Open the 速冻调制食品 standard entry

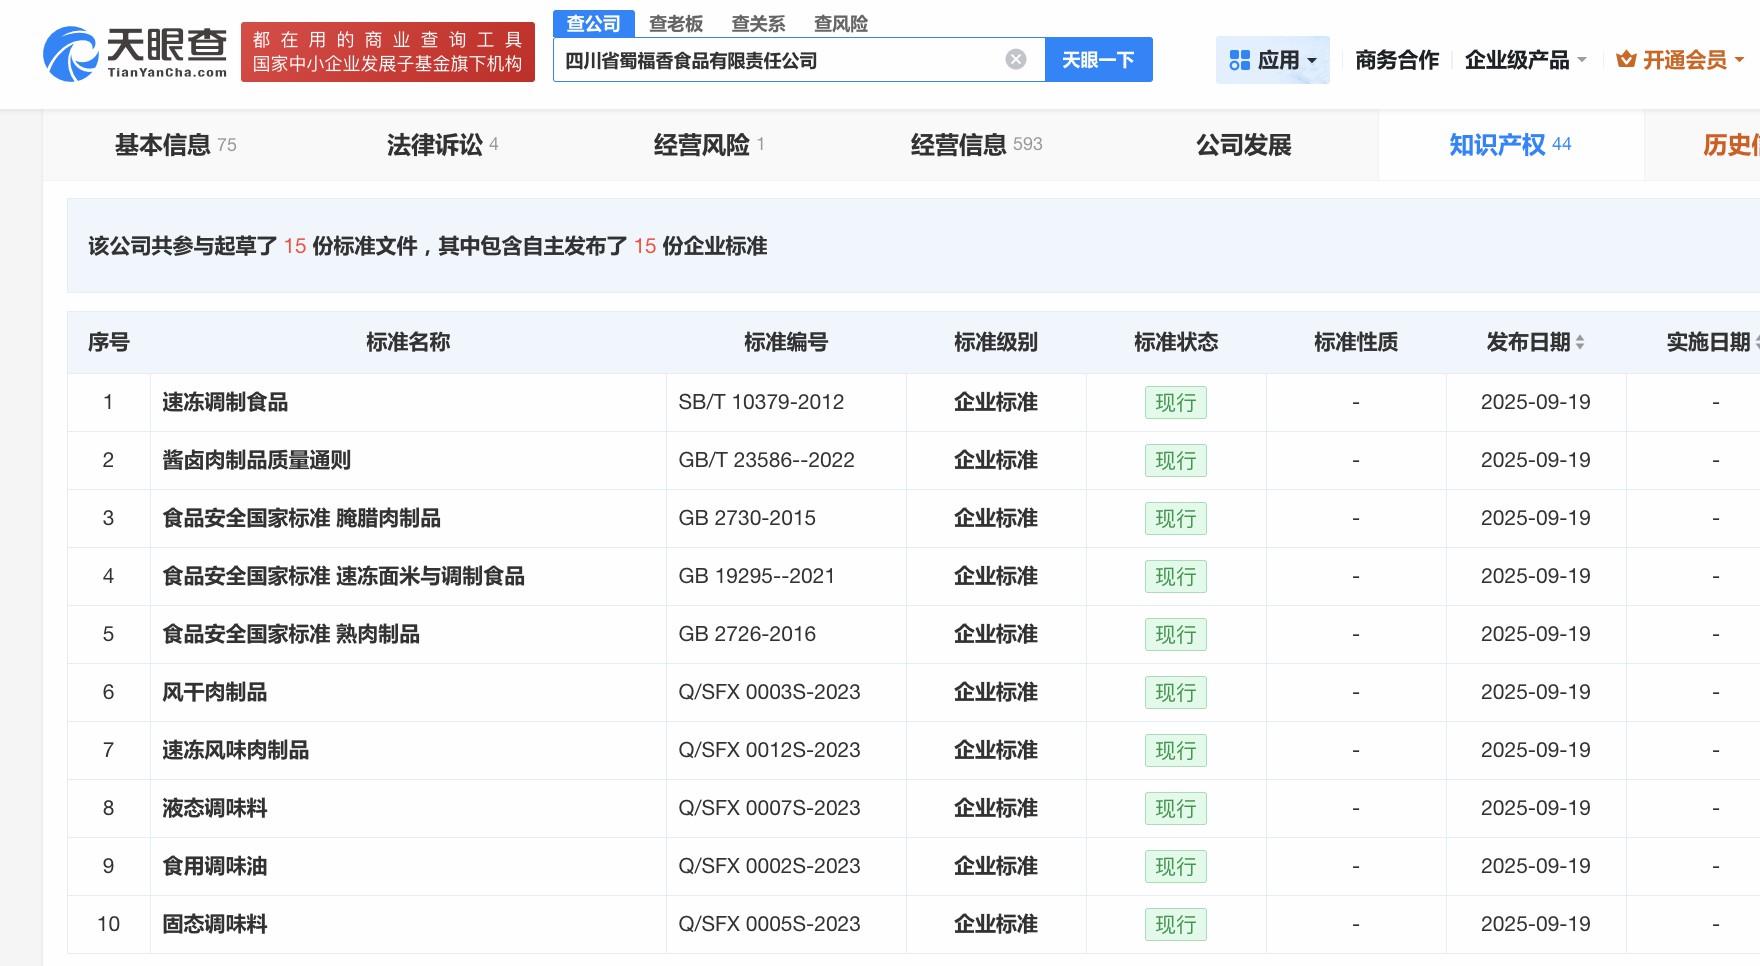(225, 402)
